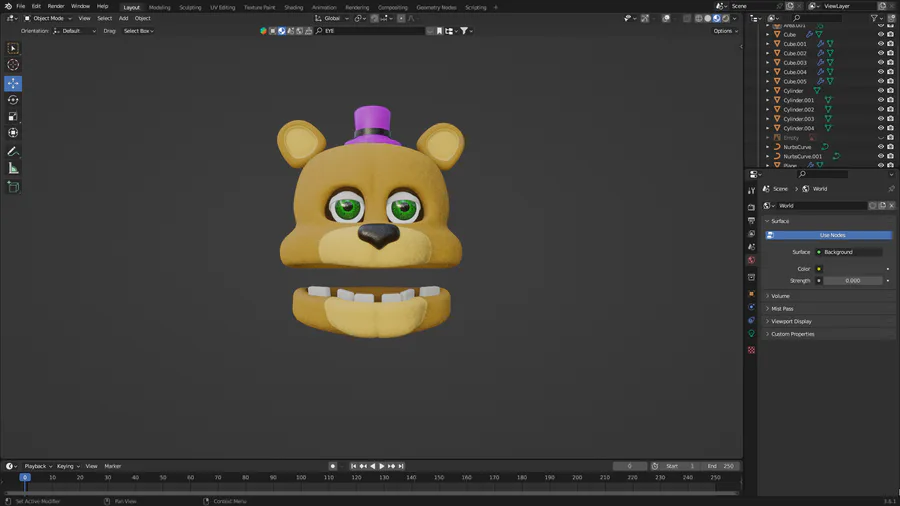This screenshot has height=506, width=900.
Task: Switch to rendered viewport shading
Action: click(726, 18)
